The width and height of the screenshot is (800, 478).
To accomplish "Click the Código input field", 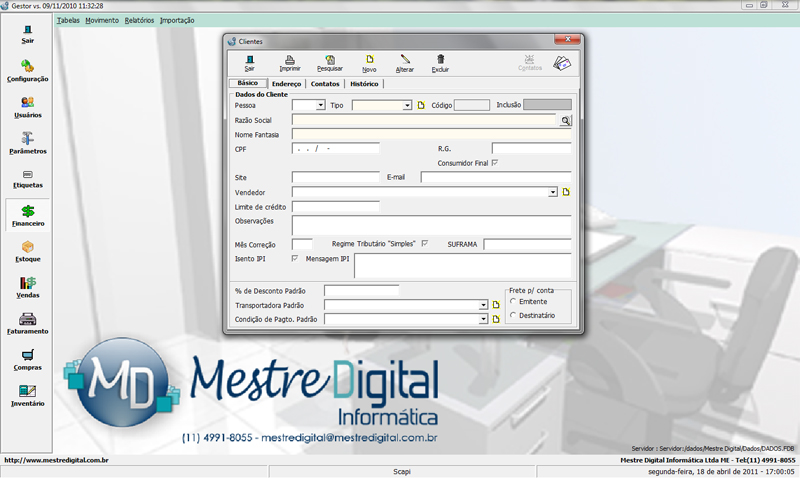I will tap(472, 105).
